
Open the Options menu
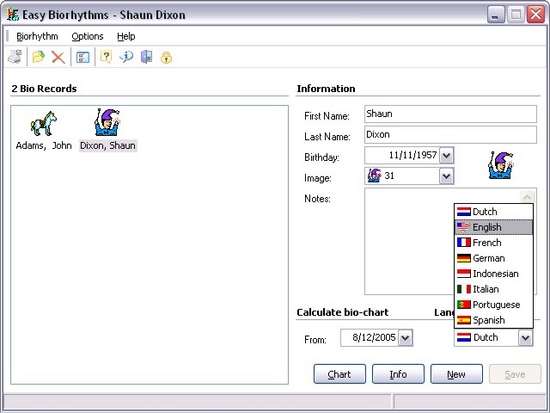pos(87,36)
